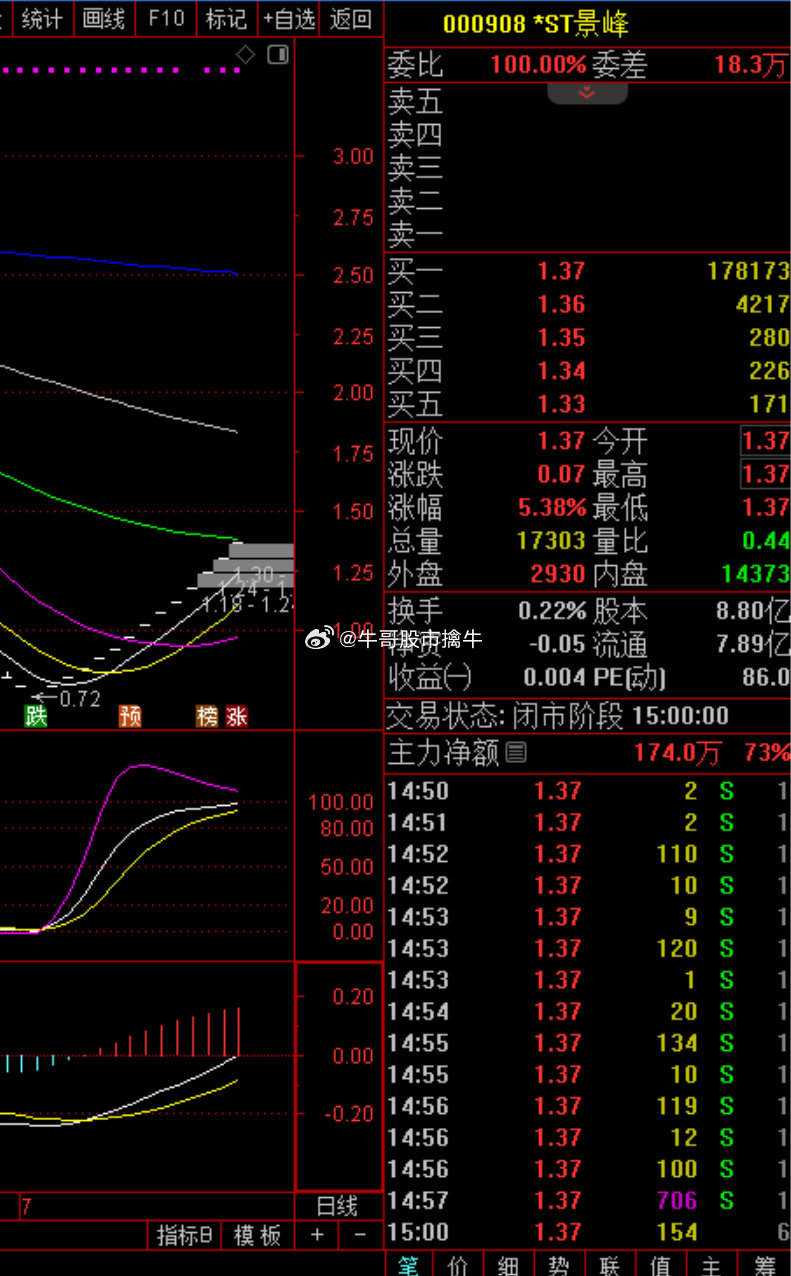
Task: Add the stock via +自选 button
Action: 288,18
